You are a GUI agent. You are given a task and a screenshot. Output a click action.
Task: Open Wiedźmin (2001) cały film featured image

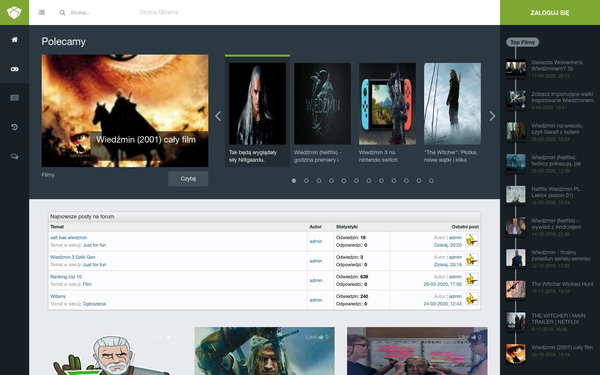click(125, 111)
